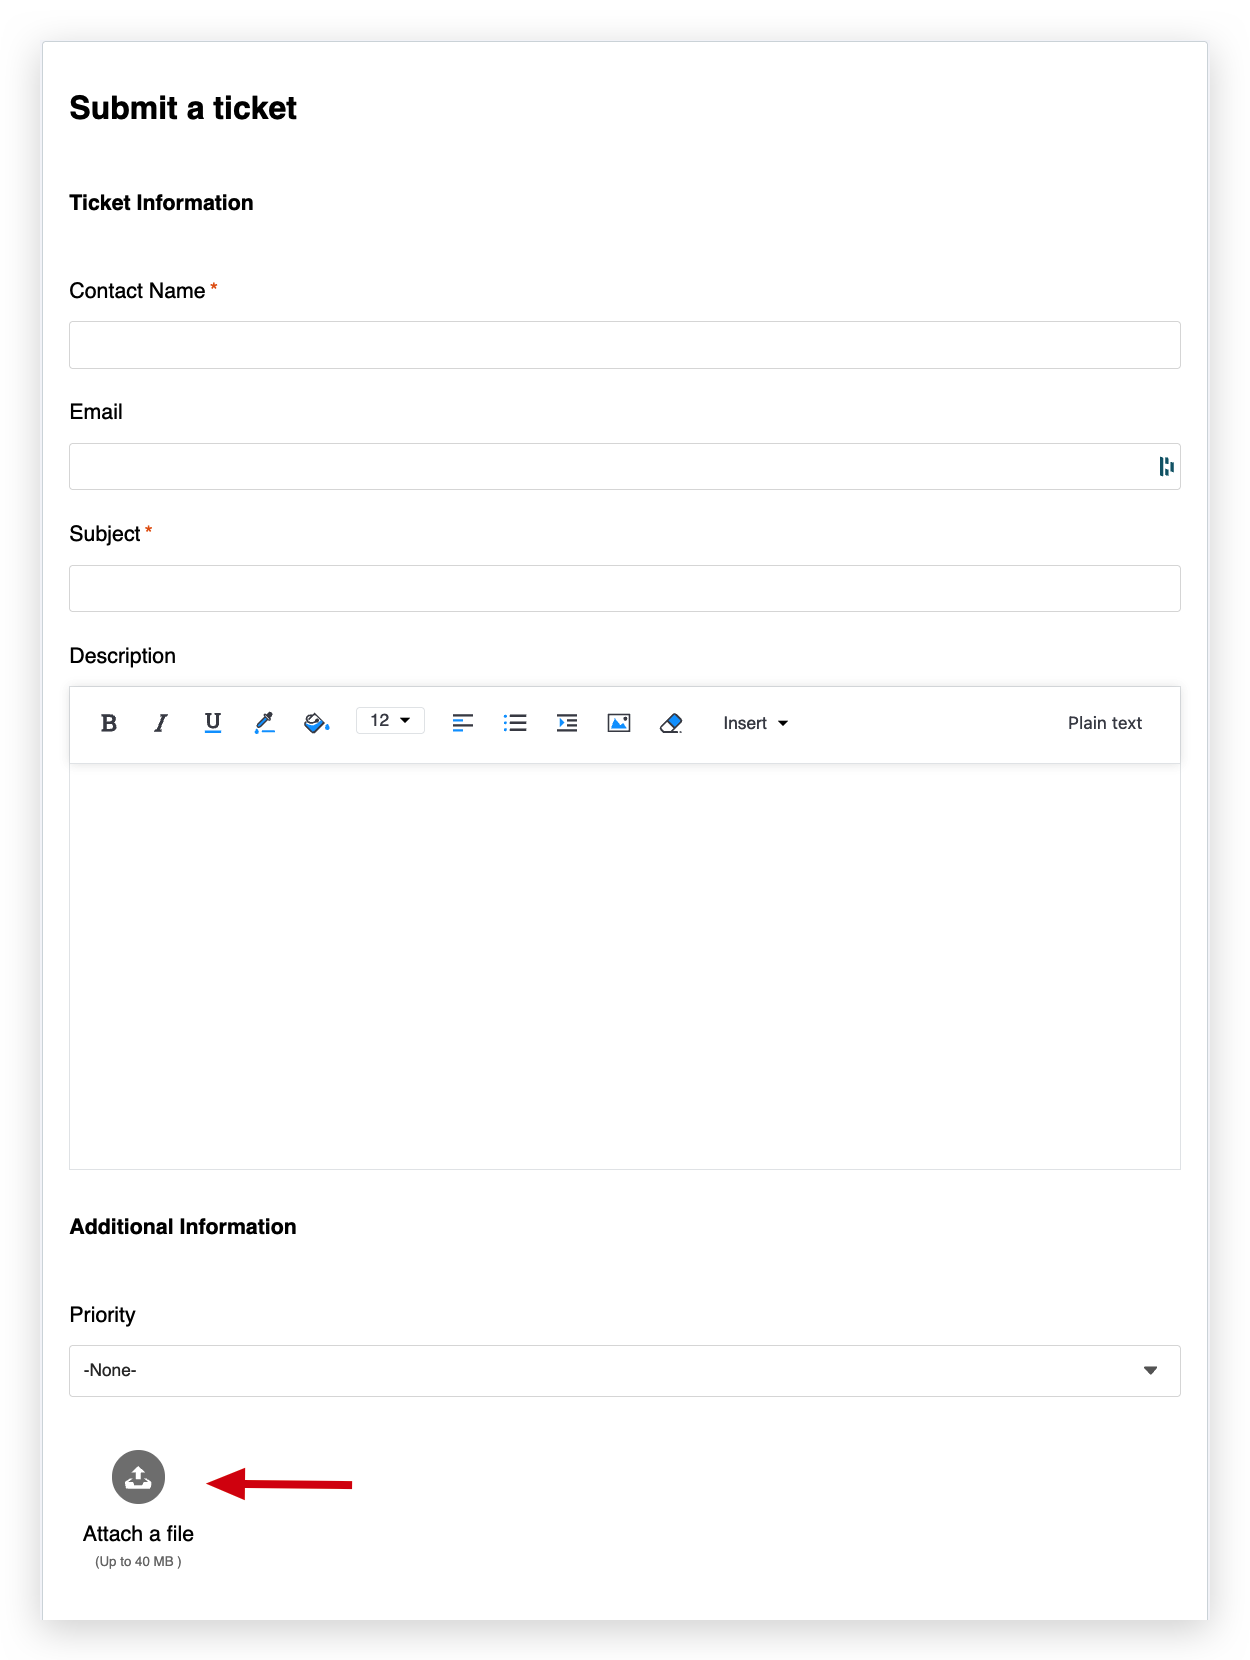The height and width of the screenshot is (1660, 1250).
Task: Expand the Insert dropdown menu
Action: point(755,723)
